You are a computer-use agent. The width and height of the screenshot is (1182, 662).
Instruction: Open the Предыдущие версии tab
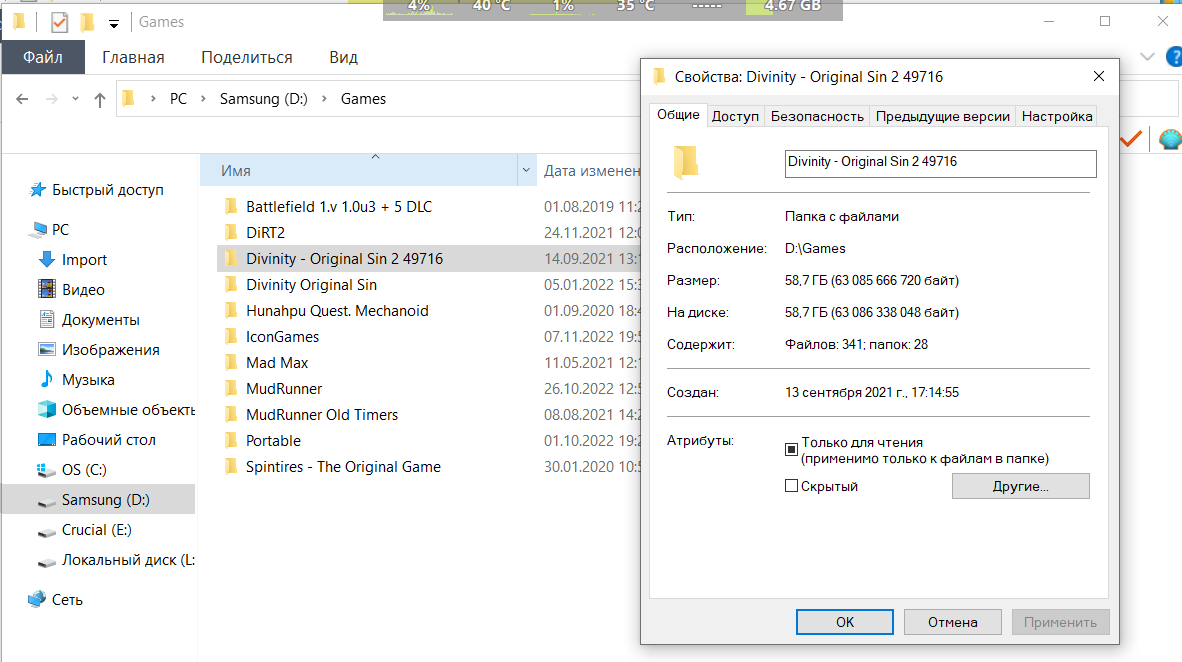(942, 116)
